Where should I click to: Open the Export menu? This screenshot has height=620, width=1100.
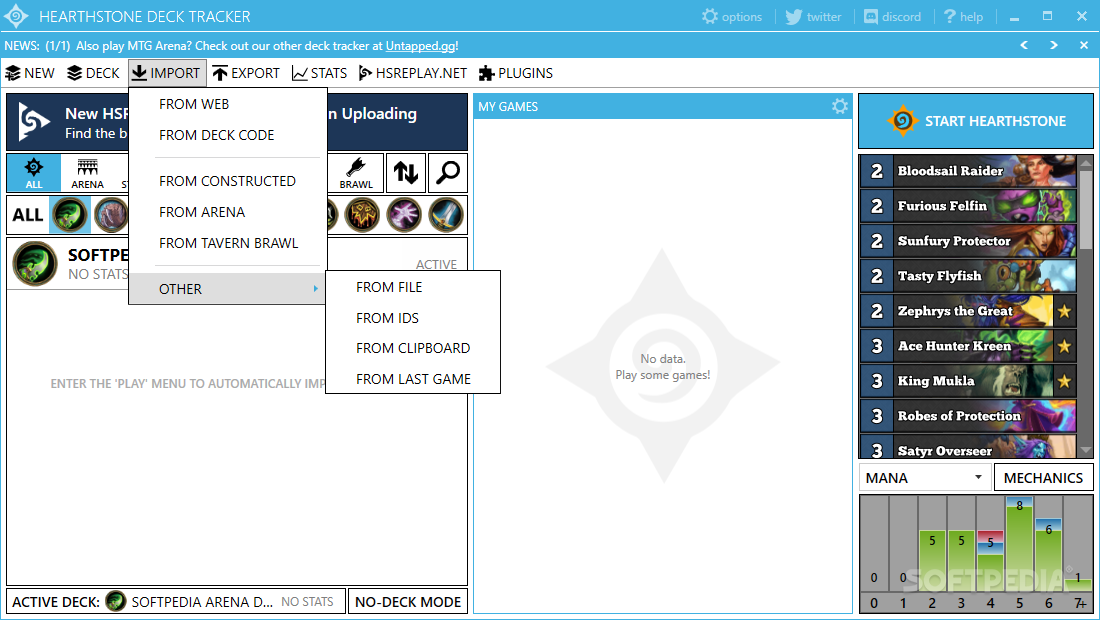point(246,73)
